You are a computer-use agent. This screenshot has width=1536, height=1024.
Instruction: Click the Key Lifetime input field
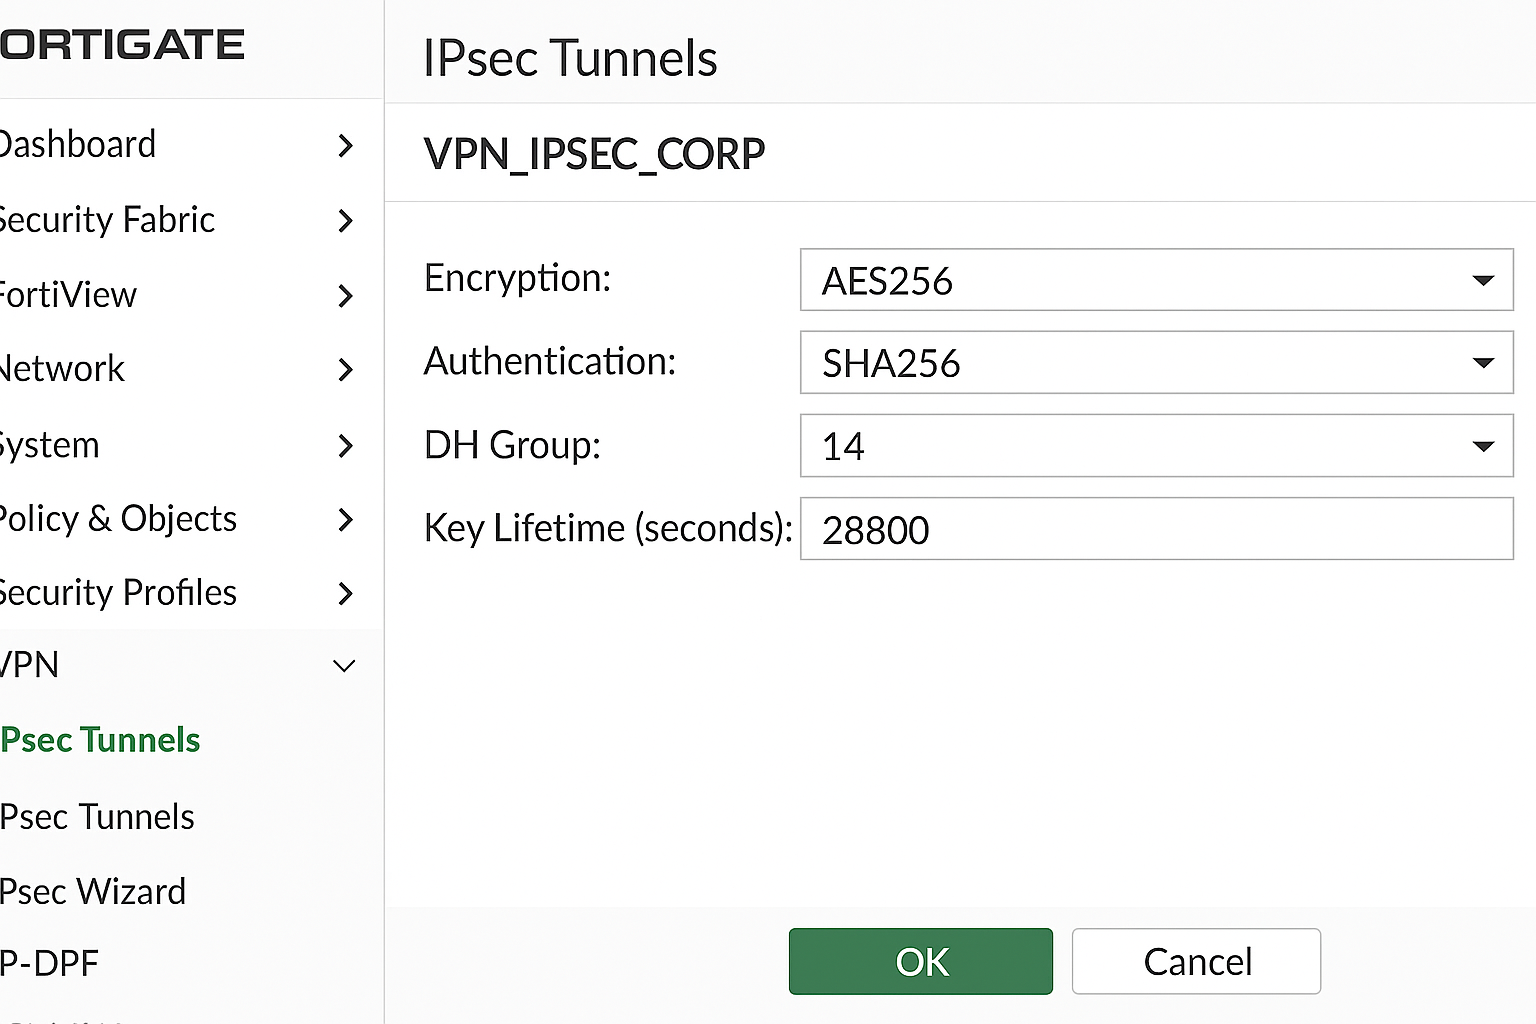coord(1156,529)
